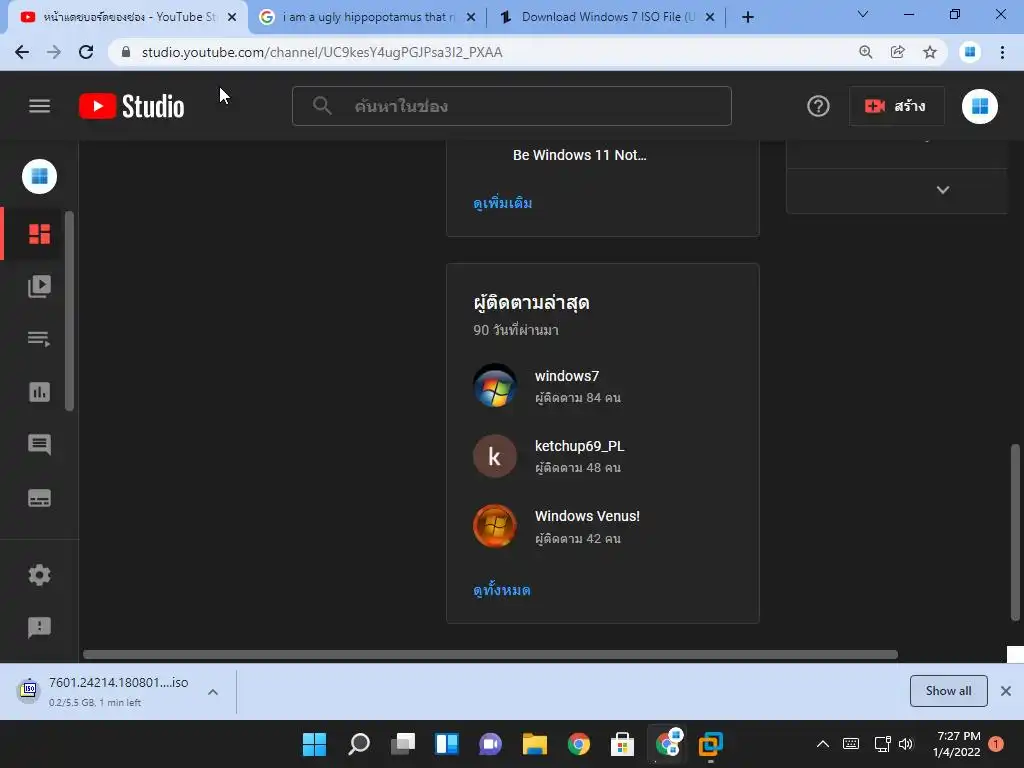1024x768 pixels.
Task: Open the Content videos icon in sidebar
Action: (39, 286)
